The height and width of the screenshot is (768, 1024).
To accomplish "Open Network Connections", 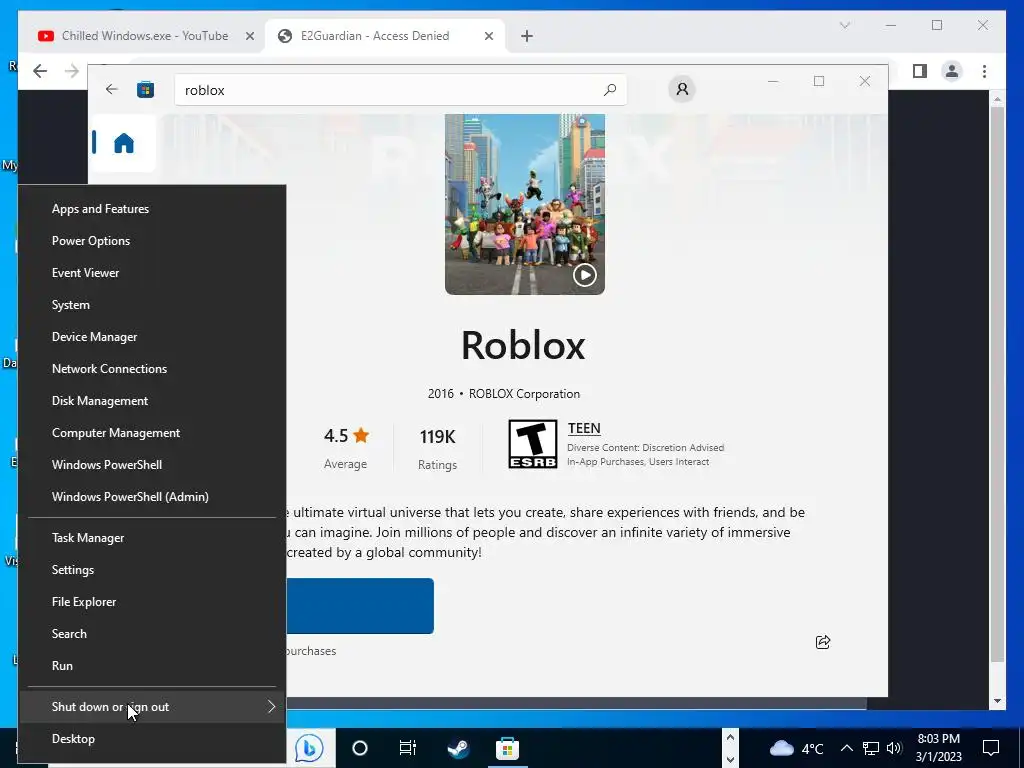I will tap(152, 369).
